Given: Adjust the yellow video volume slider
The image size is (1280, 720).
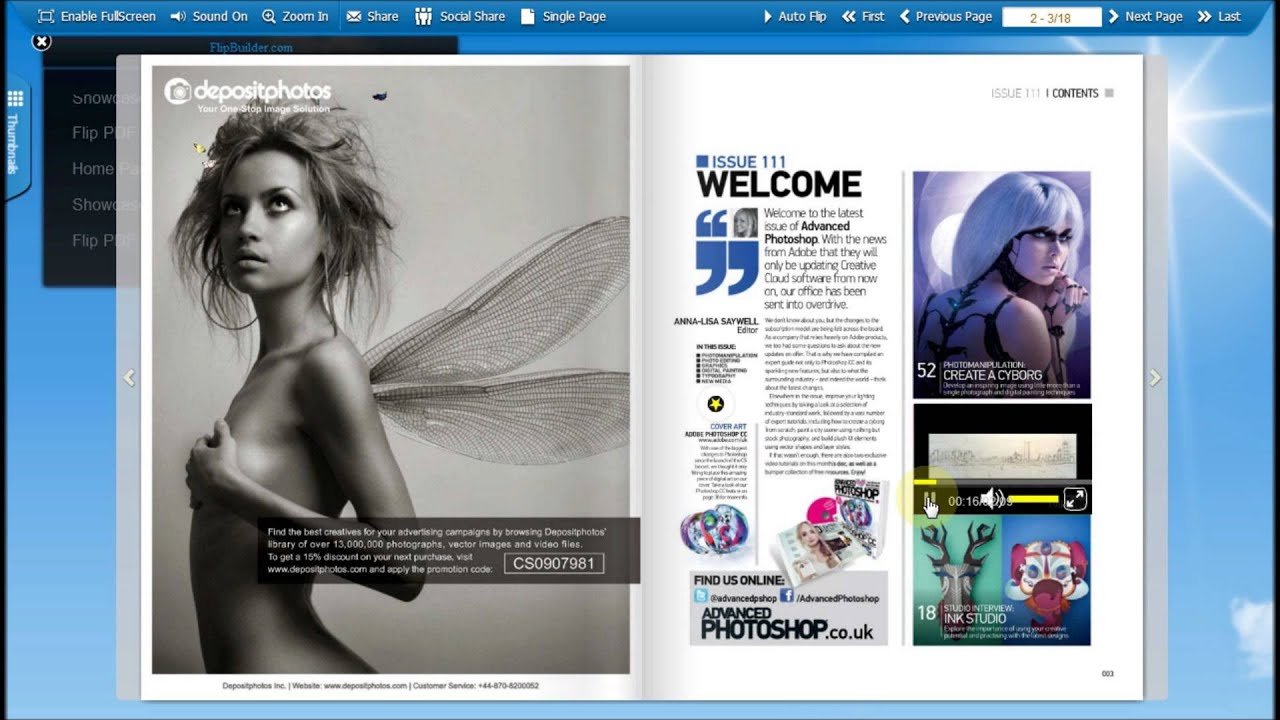Looking at the screenshot, I should click(x=1033, y=499).
